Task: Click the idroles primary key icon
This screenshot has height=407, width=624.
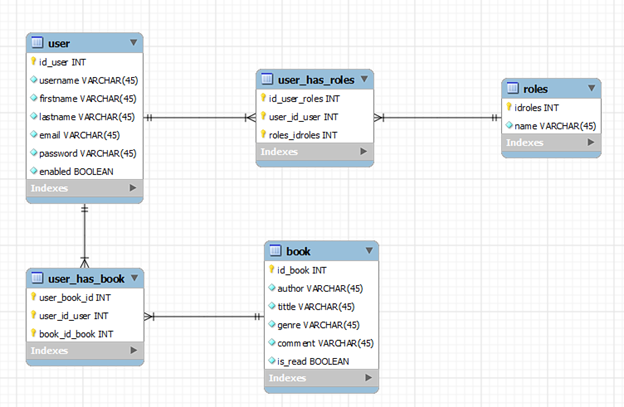Action: [x=509, y=107]
